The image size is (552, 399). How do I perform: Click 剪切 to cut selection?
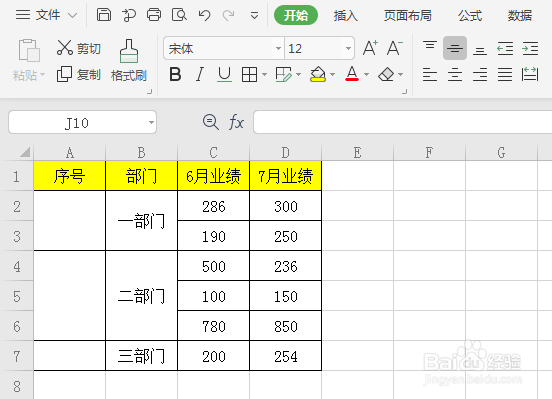[79, 48]
